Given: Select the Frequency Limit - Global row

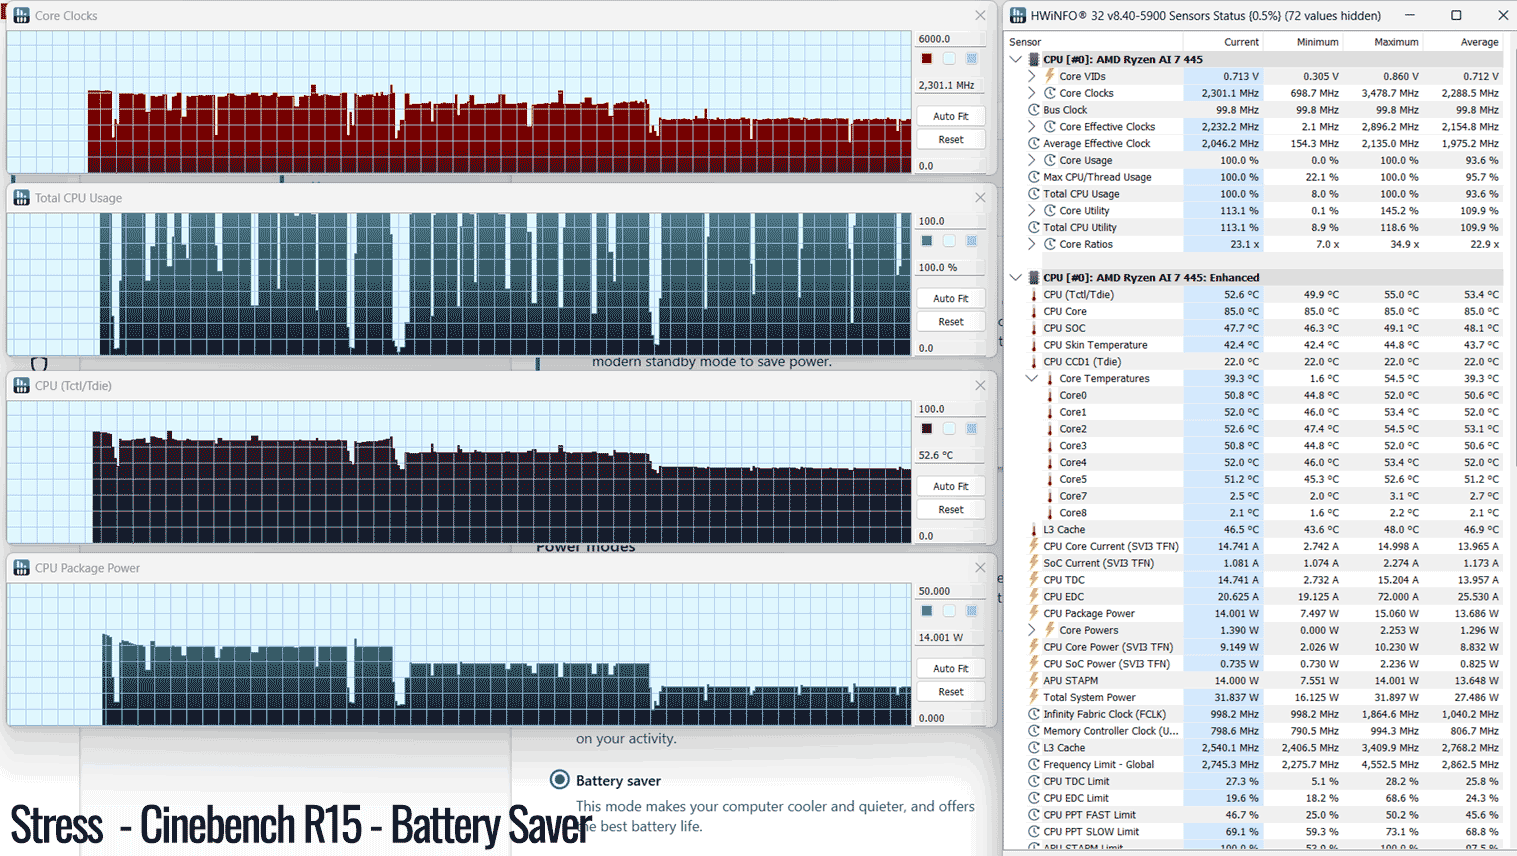Looking at the screenshot, I should pyautogui.click(x=1256, y=765).
